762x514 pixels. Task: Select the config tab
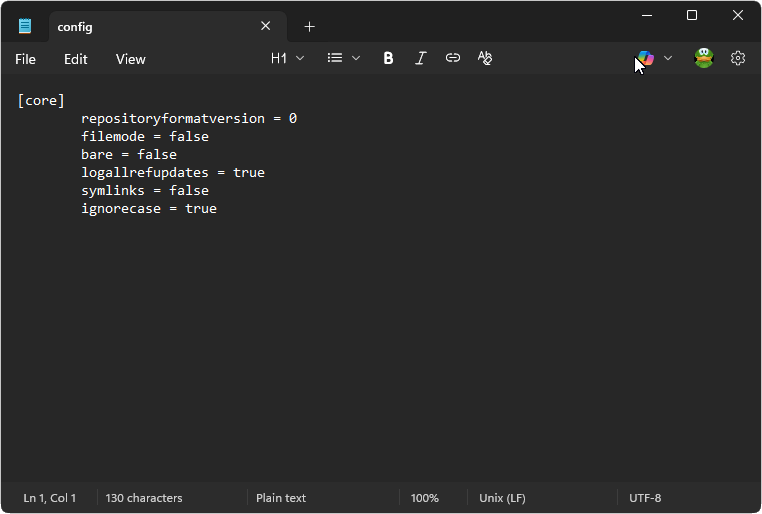pos(168,26)
